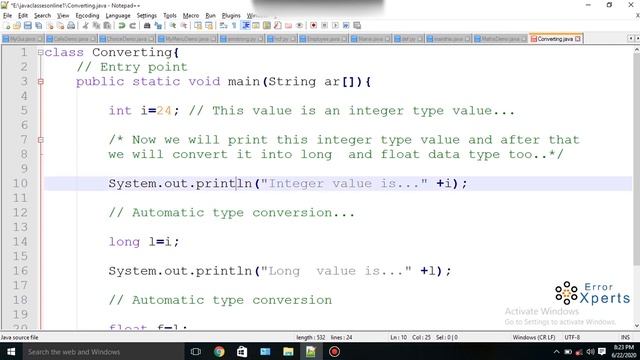Image resolution: width=640 pixels, height=360 pixels.
Task: Click the Close document toolbar icon
Action: click(x=50, y=25)
